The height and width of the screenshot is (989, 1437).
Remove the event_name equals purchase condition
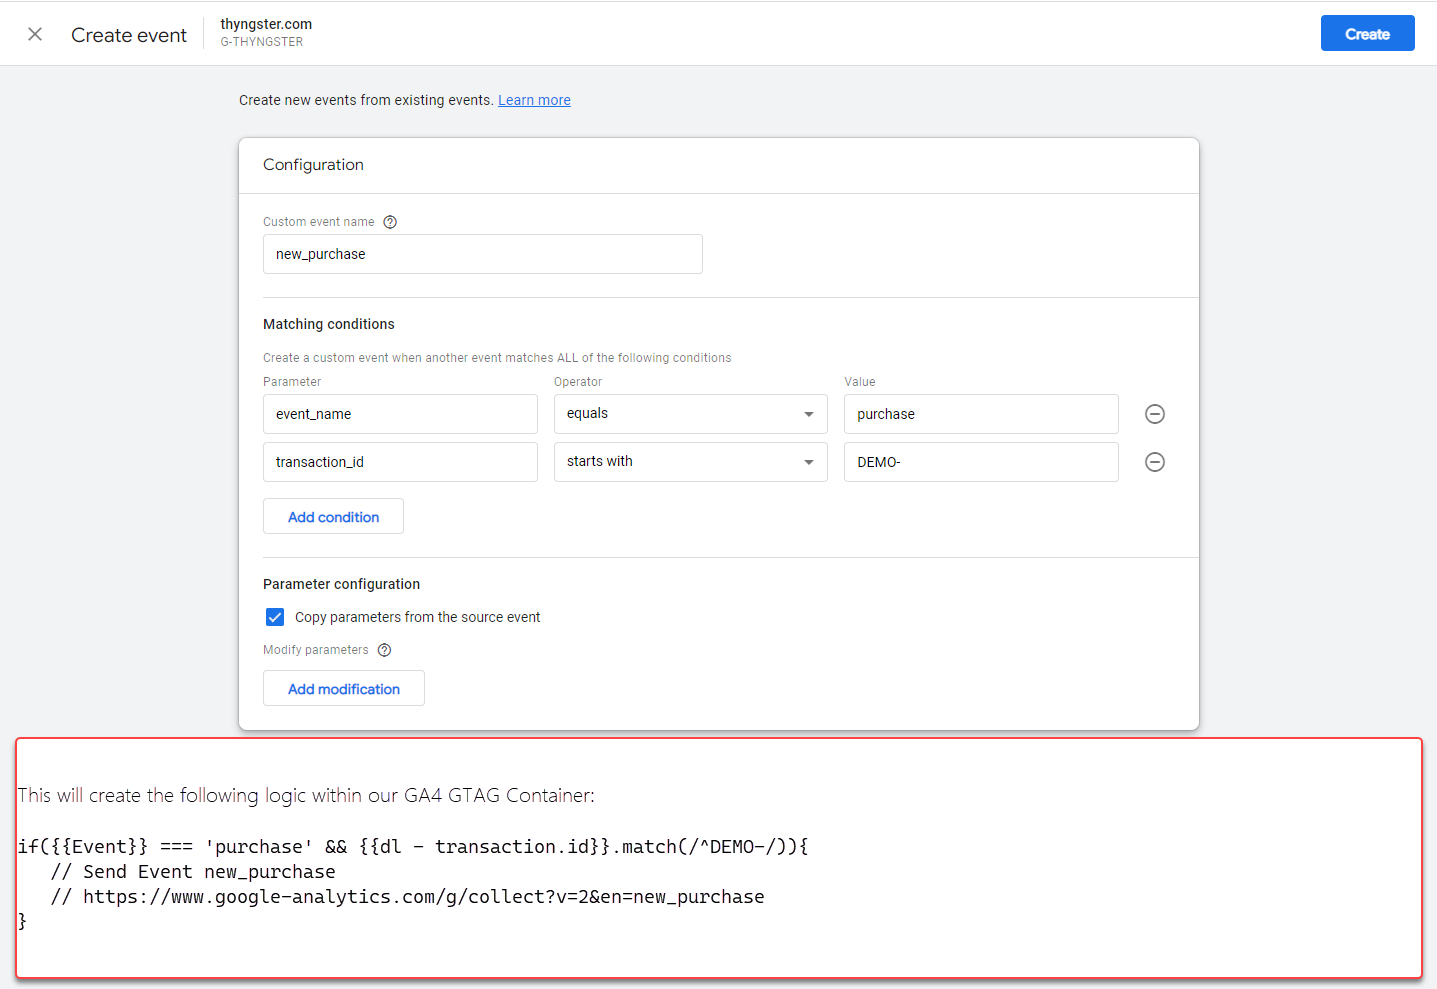[1154, 414]
